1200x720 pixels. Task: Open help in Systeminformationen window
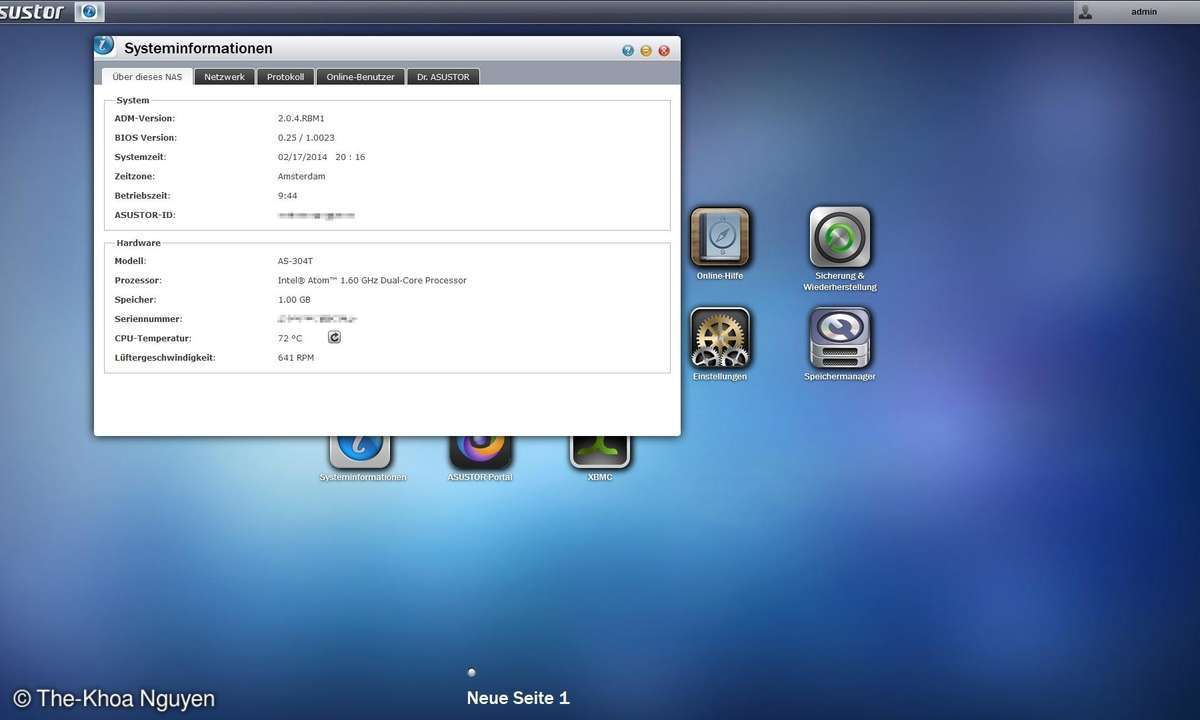tap(628, 50)
